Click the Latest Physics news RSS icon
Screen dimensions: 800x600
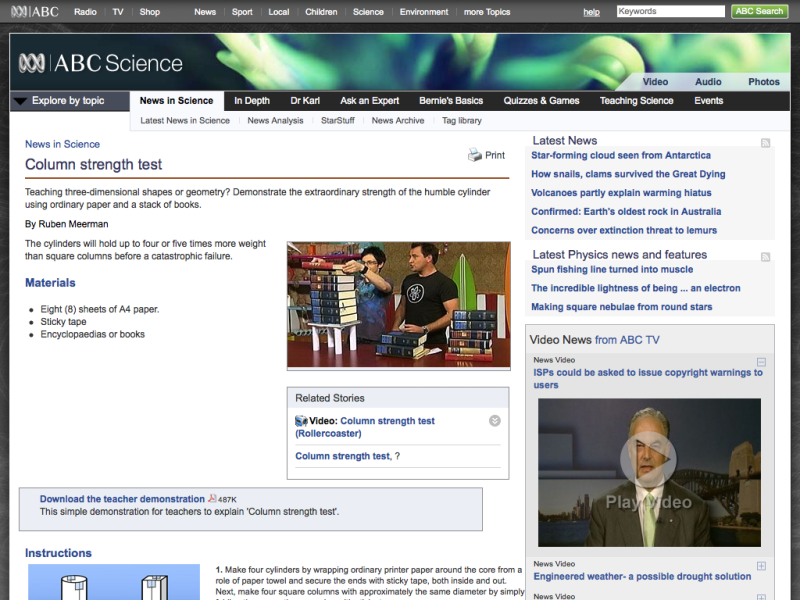click(766, 257)
